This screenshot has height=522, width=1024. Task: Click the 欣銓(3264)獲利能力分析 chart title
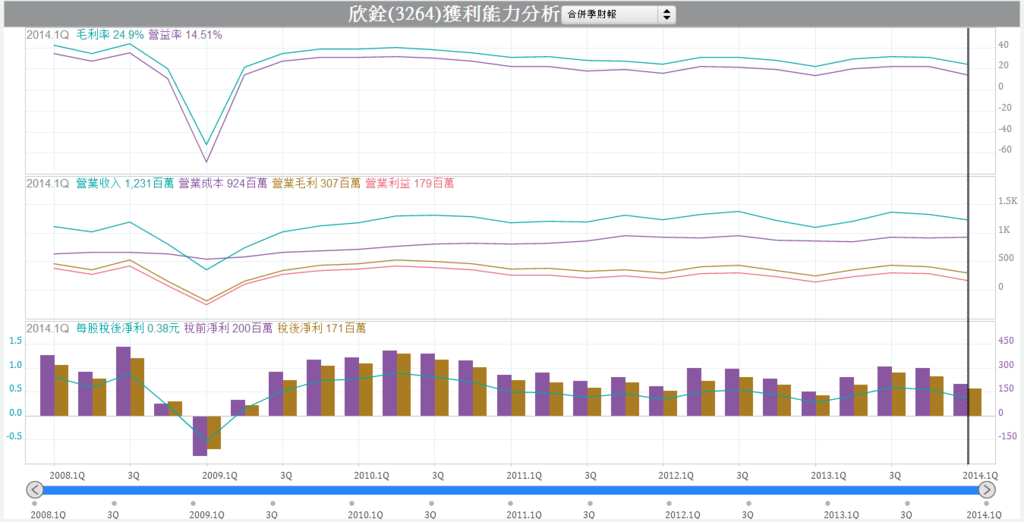tap(453, 14)
